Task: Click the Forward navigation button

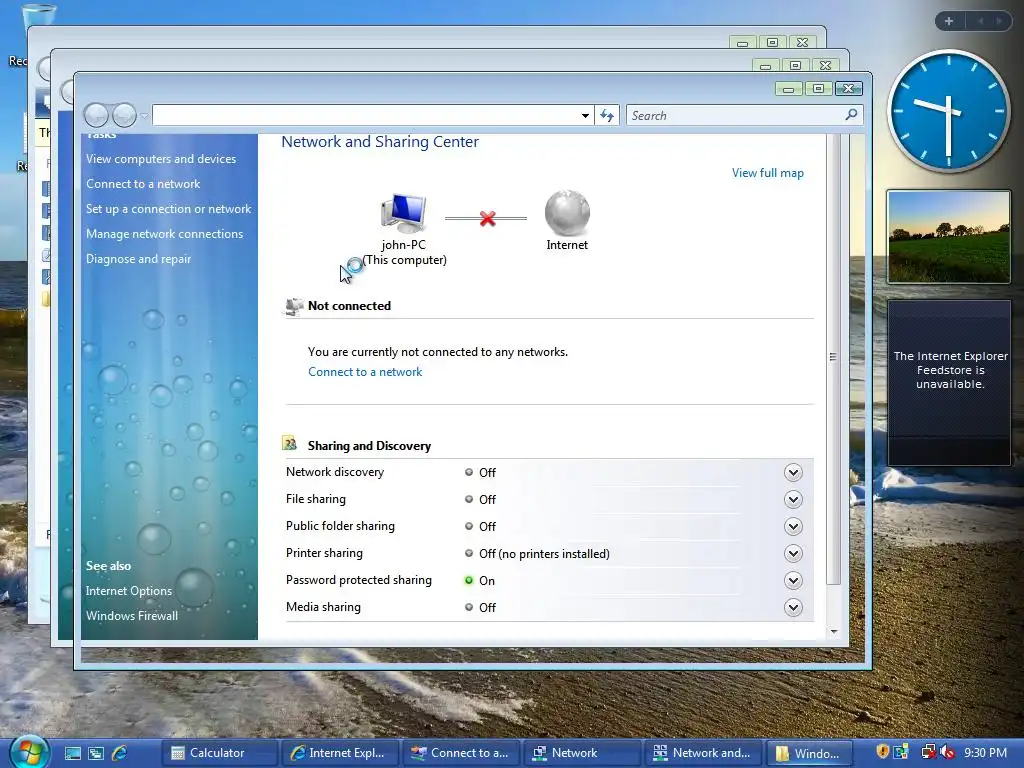Action: pos(124,116)
